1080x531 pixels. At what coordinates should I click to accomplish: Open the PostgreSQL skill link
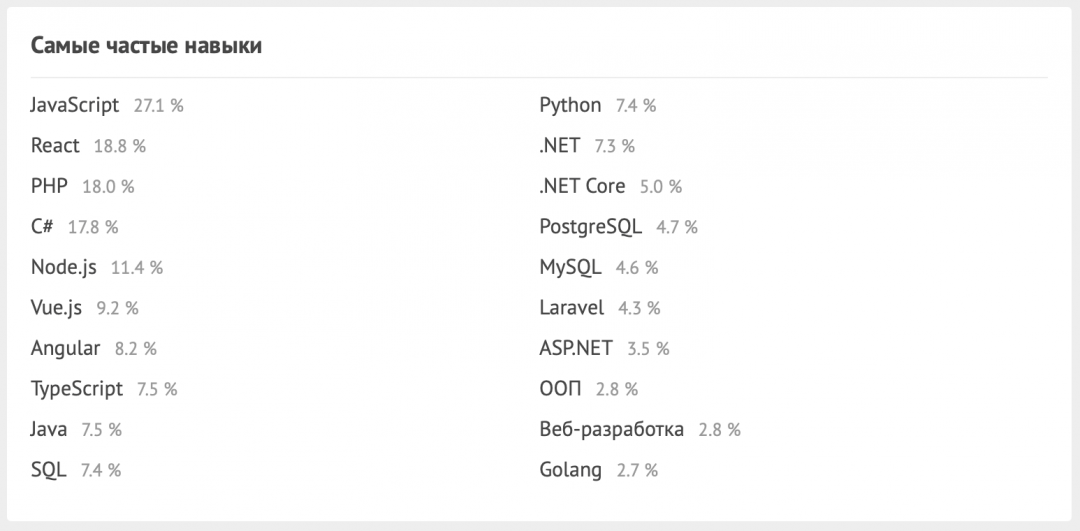tap(590, 227)
